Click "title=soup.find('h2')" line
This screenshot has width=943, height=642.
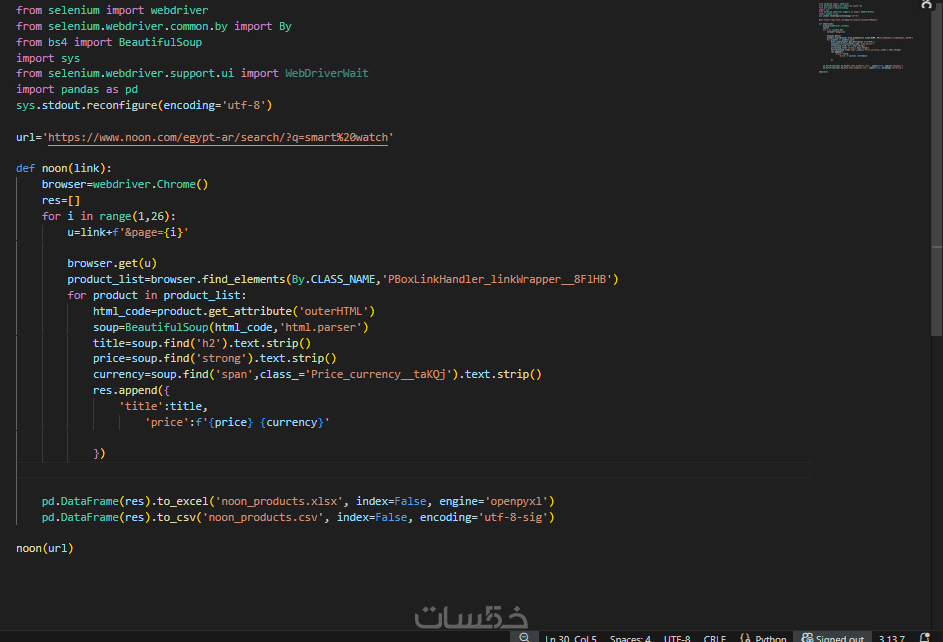202,343
